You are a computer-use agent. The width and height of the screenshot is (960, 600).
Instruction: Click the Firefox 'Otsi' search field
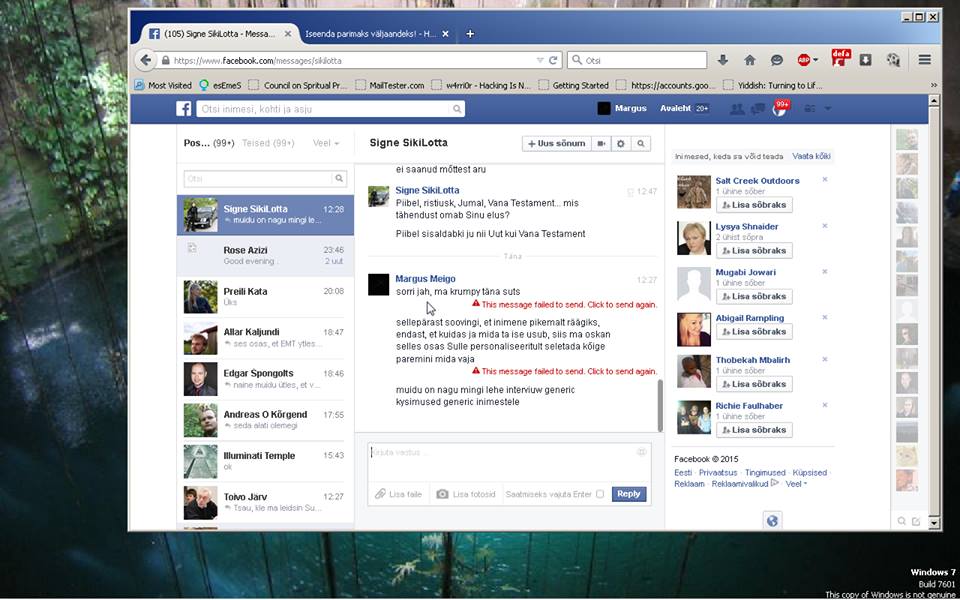(x=637, y=60)
